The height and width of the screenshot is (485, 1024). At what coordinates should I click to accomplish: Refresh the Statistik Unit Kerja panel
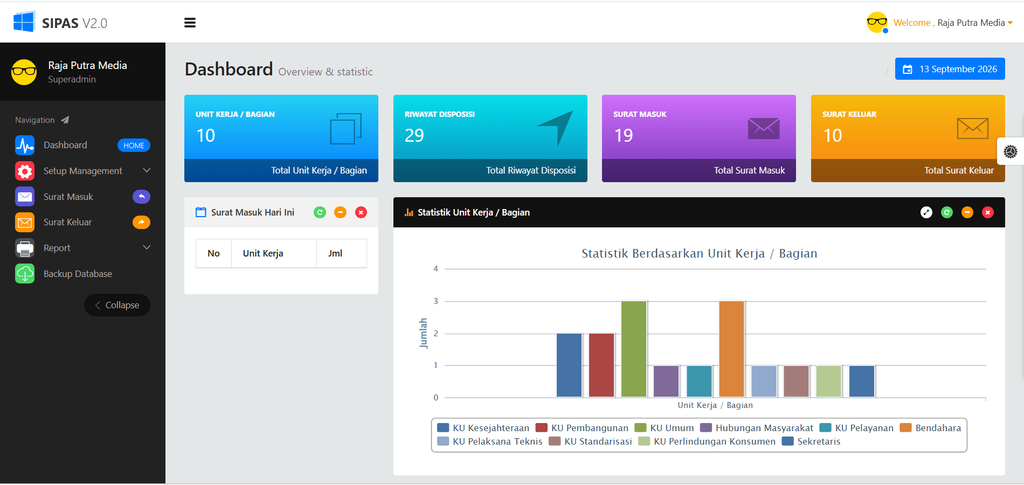coord(946,212)
